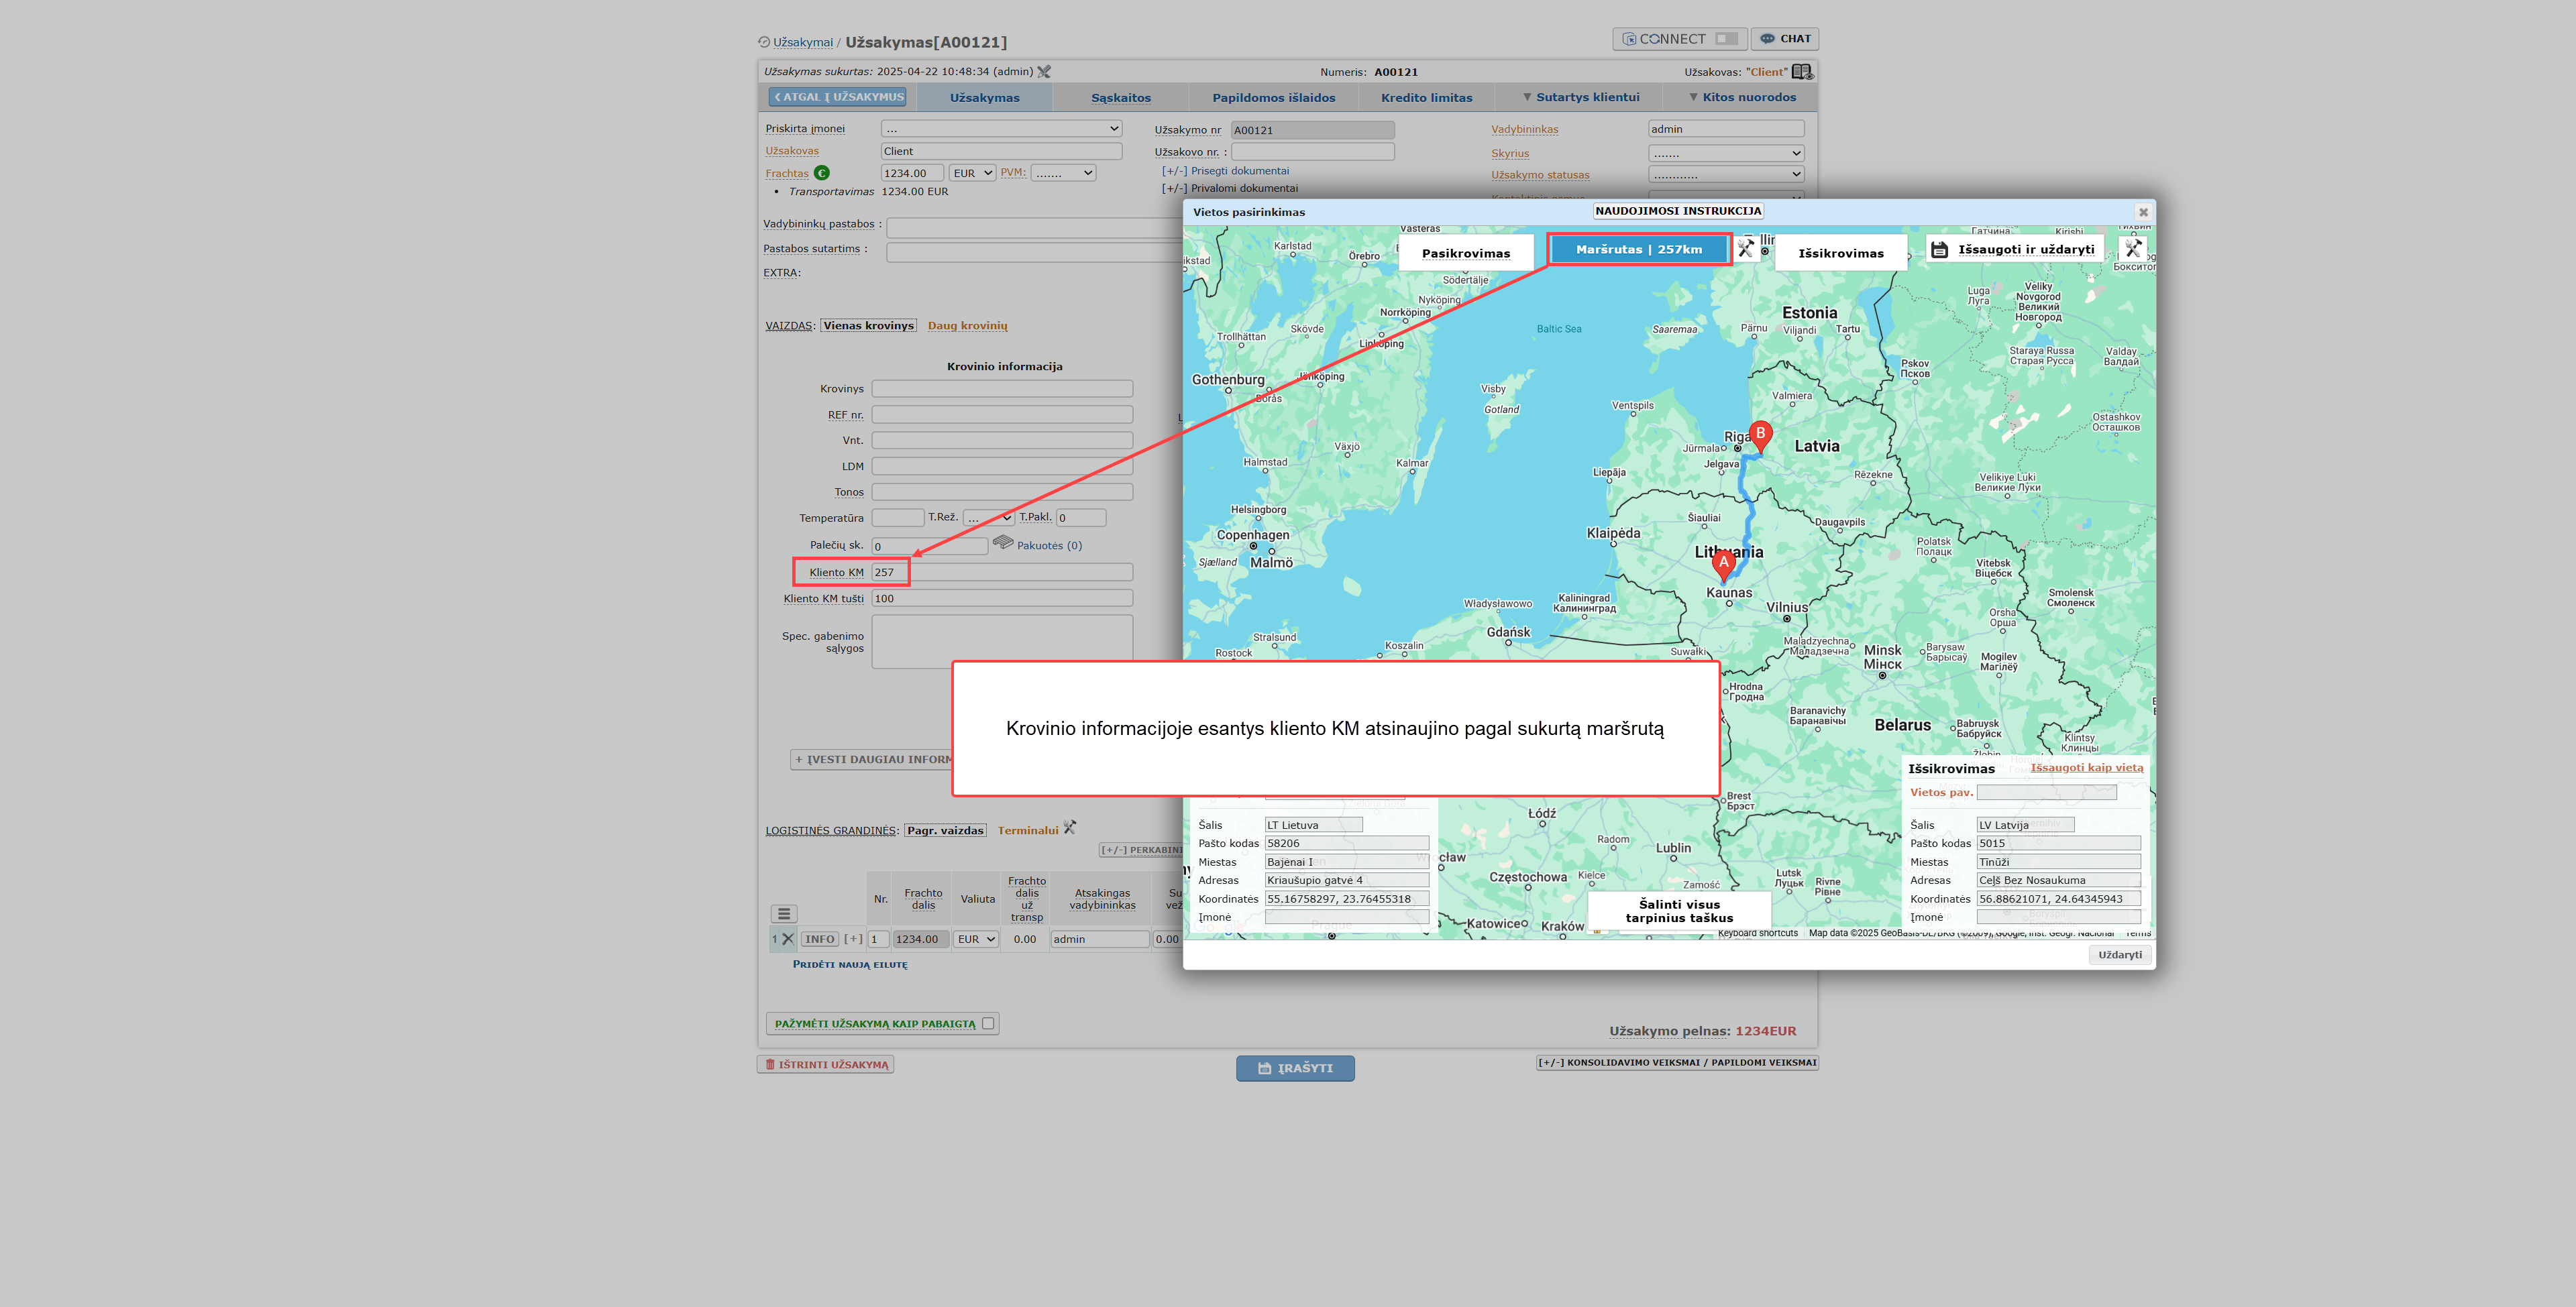Open the Valiuta EUR dropdown in freight row 1
Viewport: 2576px width, 1307px height.
[976, 939]
